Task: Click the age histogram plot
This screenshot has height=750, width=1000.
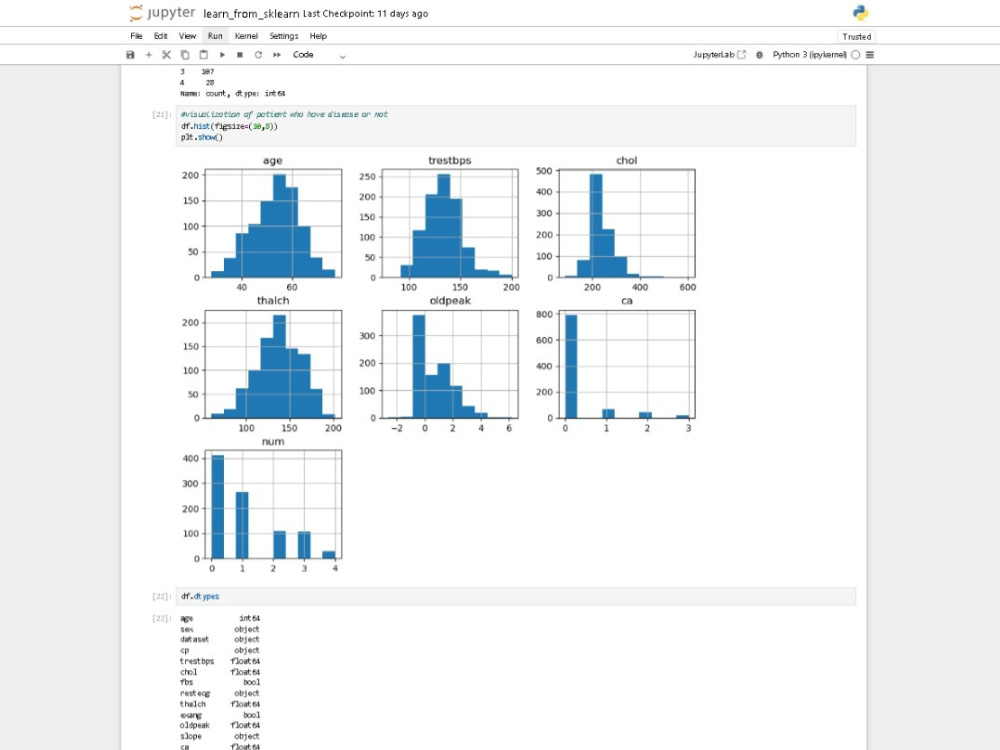Action: pyautogui.click(x=273, y=223)
